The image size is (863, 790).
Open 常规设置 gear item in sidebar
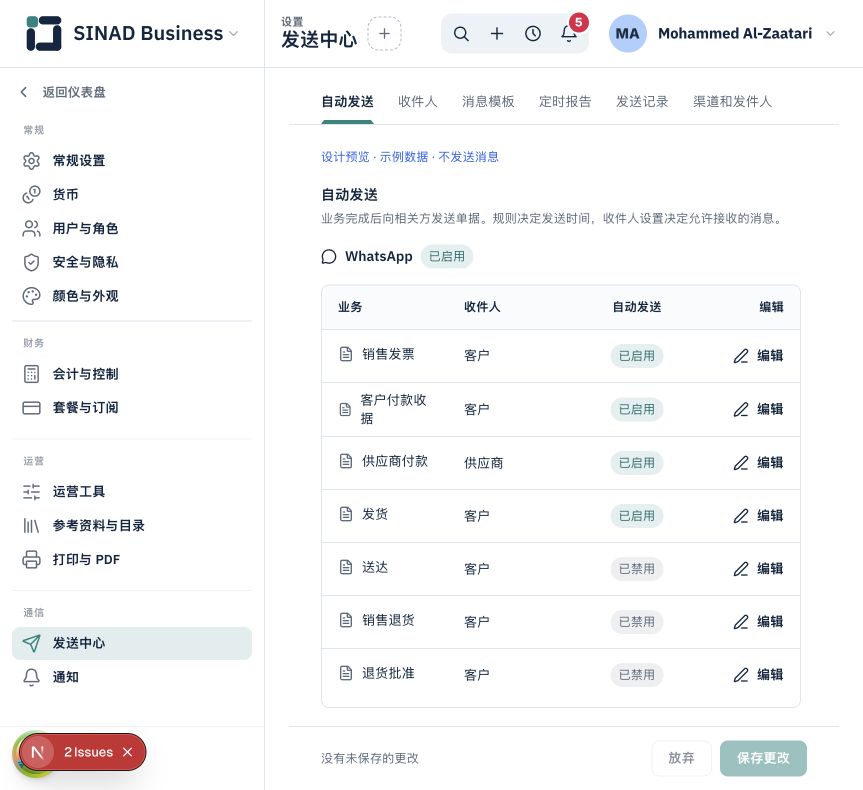[x=132, y=161]
